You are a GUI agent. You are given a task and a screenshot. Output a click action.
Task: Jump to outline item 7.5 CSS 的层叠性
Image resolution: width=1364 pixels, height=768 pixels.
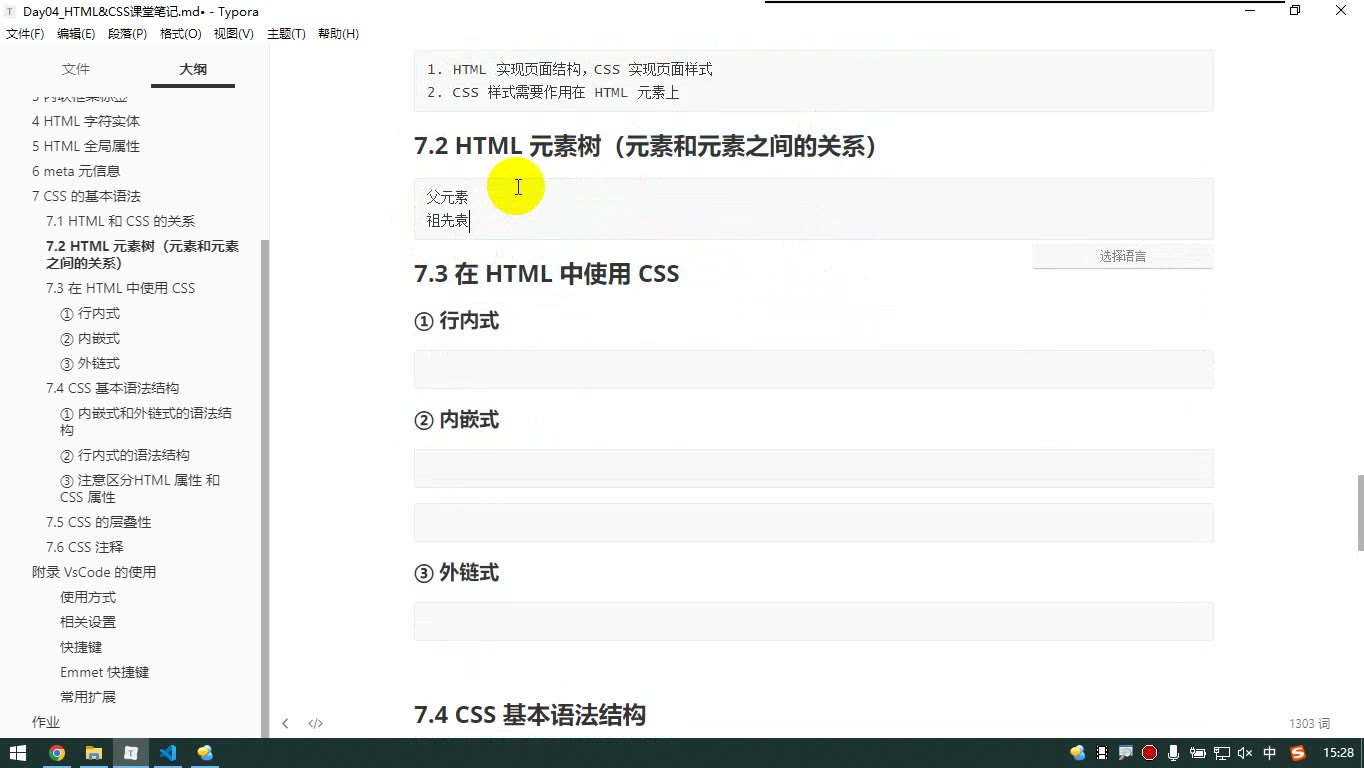[x=99, y=522]
